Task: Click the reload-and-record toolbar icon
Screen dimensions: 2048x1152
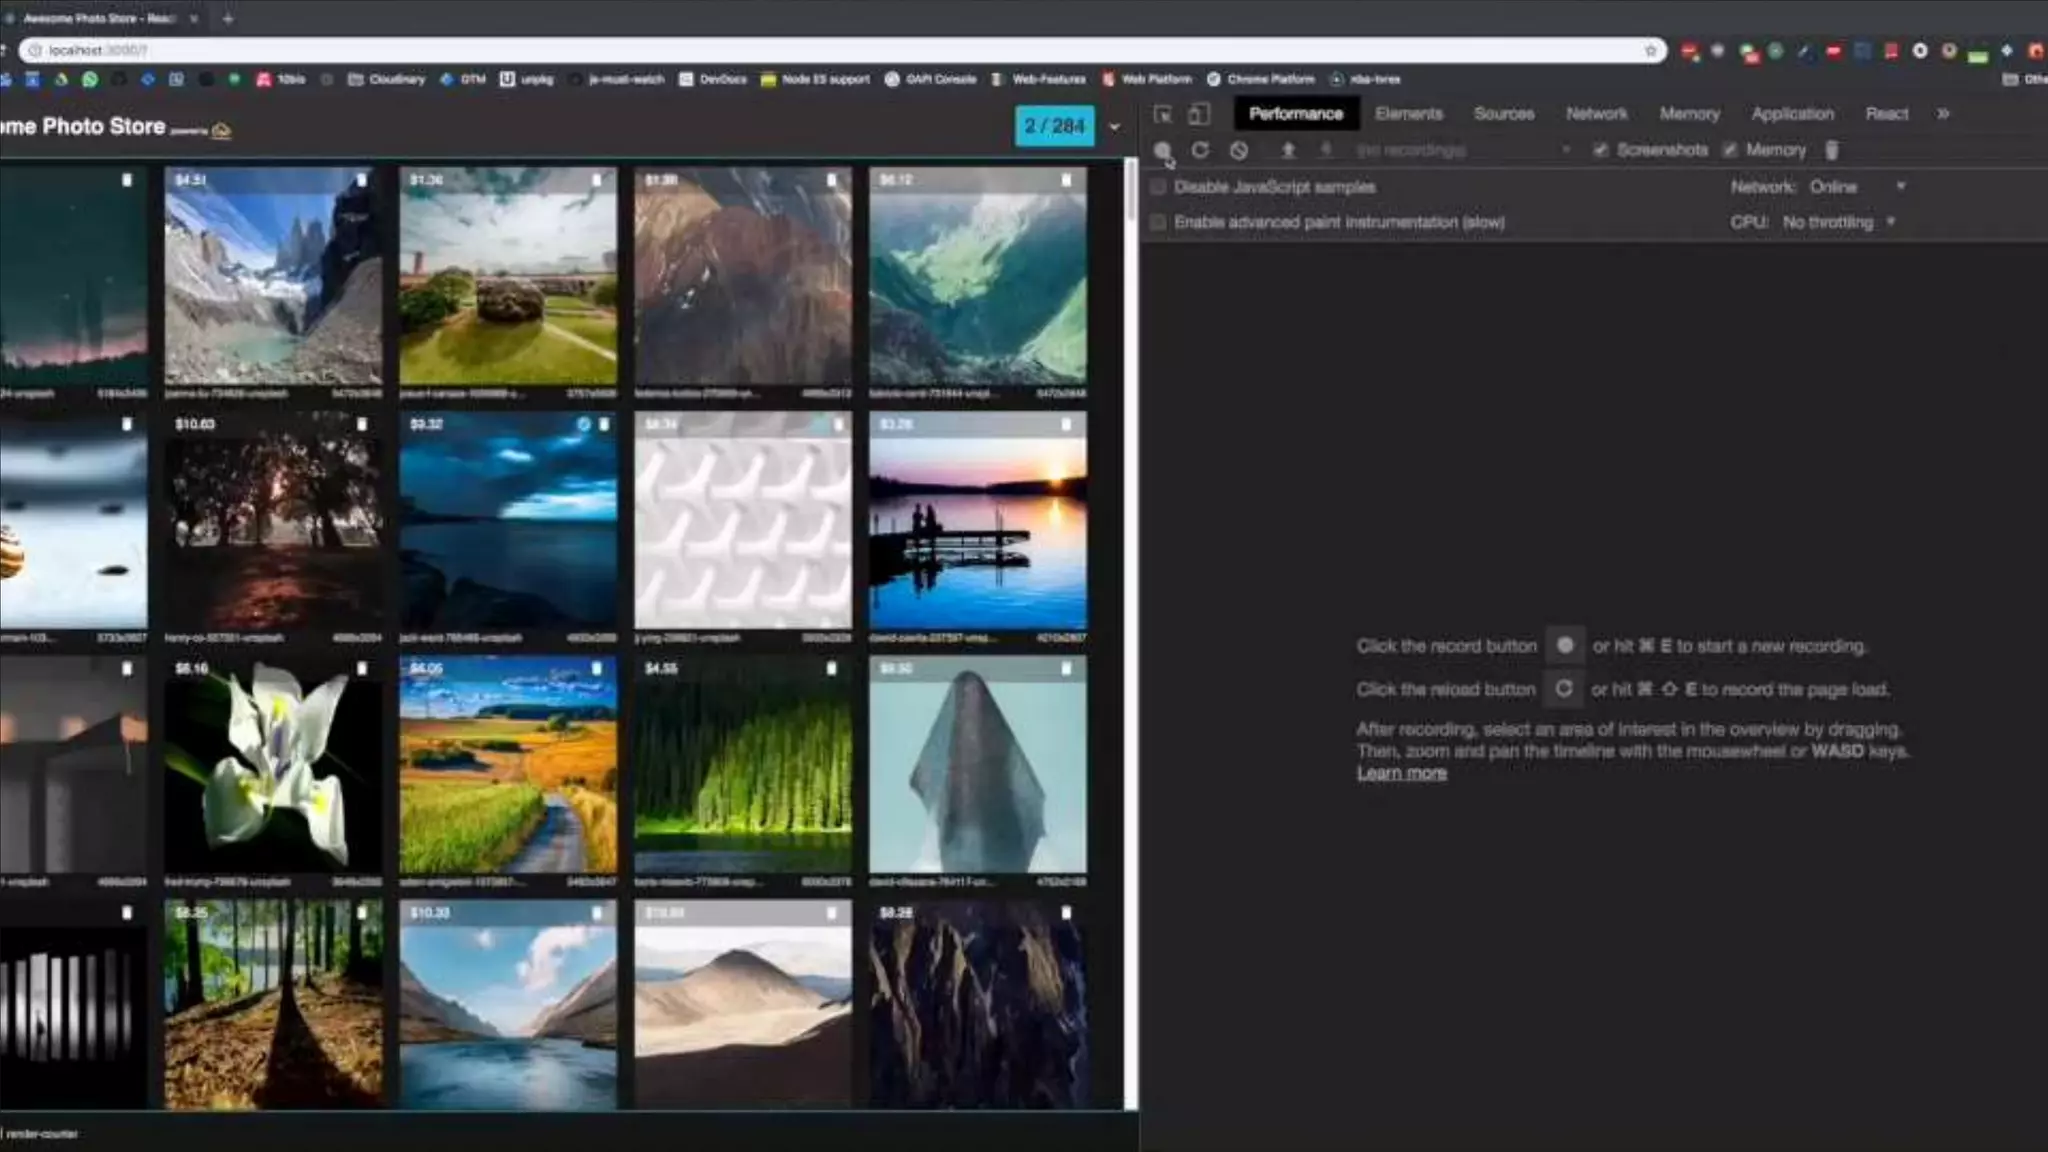Action: 1200,150
